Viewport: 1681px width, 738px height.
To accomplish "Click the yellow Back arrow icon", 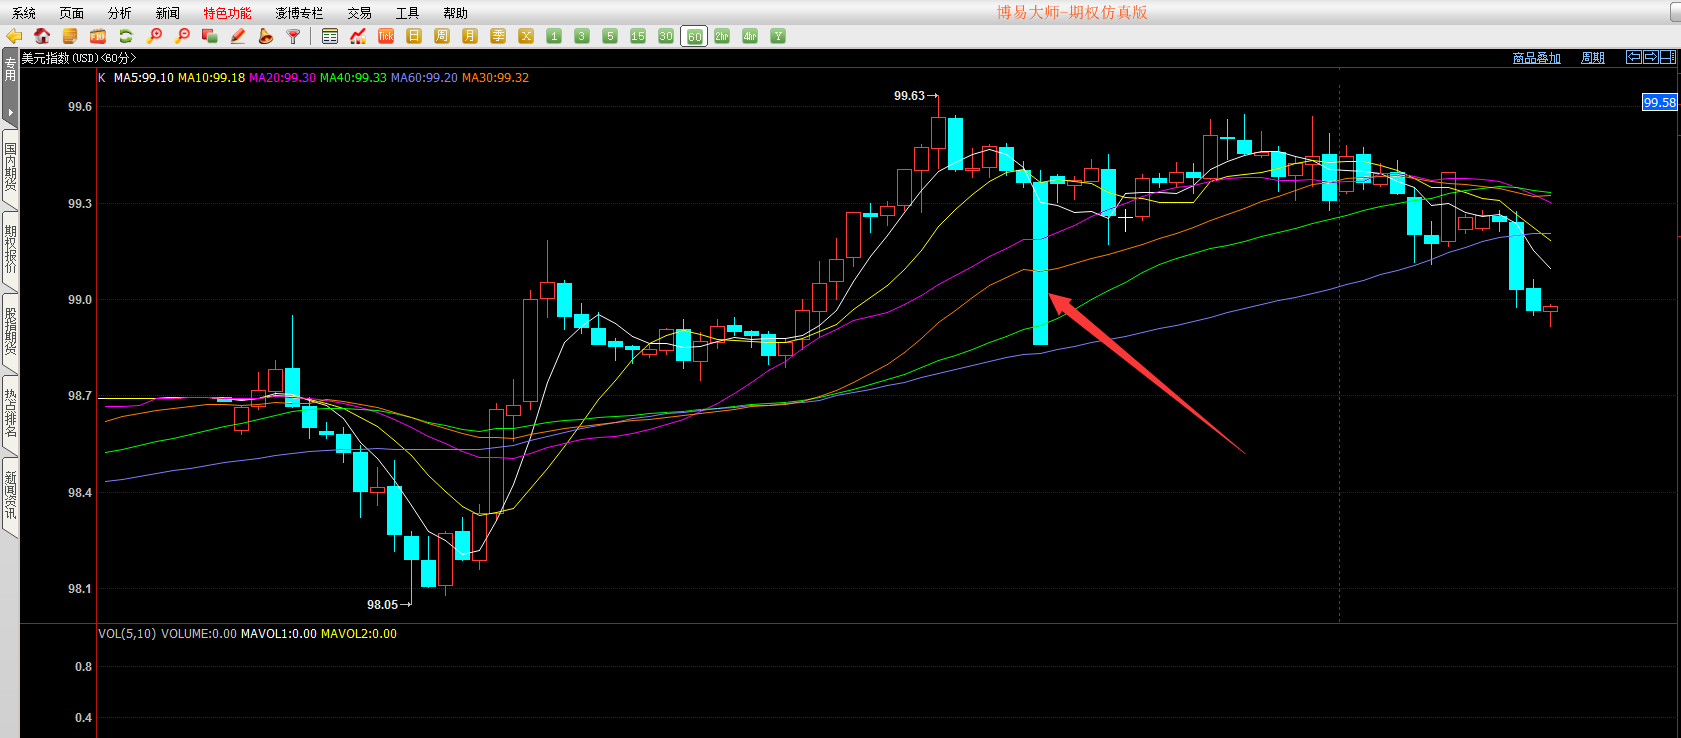I will click(x=14, y=36).
